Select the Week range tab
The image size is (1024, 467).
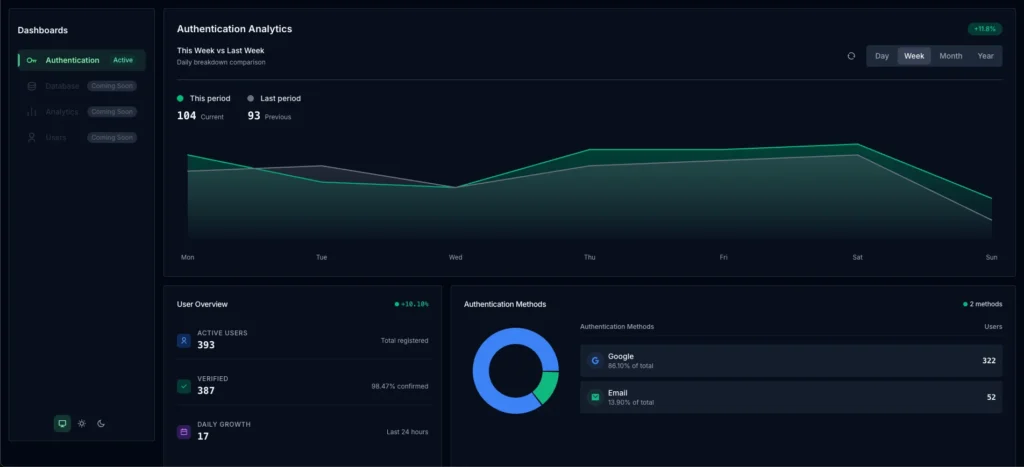tap(914, 56)
